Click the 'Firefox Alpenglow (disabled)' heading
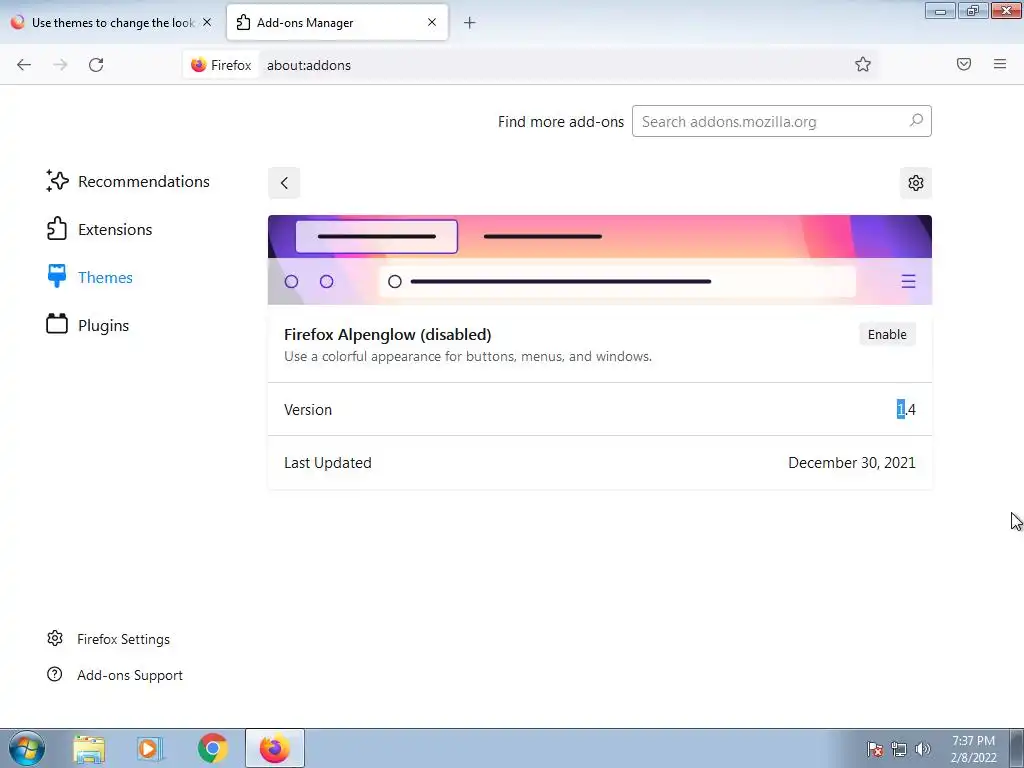 [387, 334]
